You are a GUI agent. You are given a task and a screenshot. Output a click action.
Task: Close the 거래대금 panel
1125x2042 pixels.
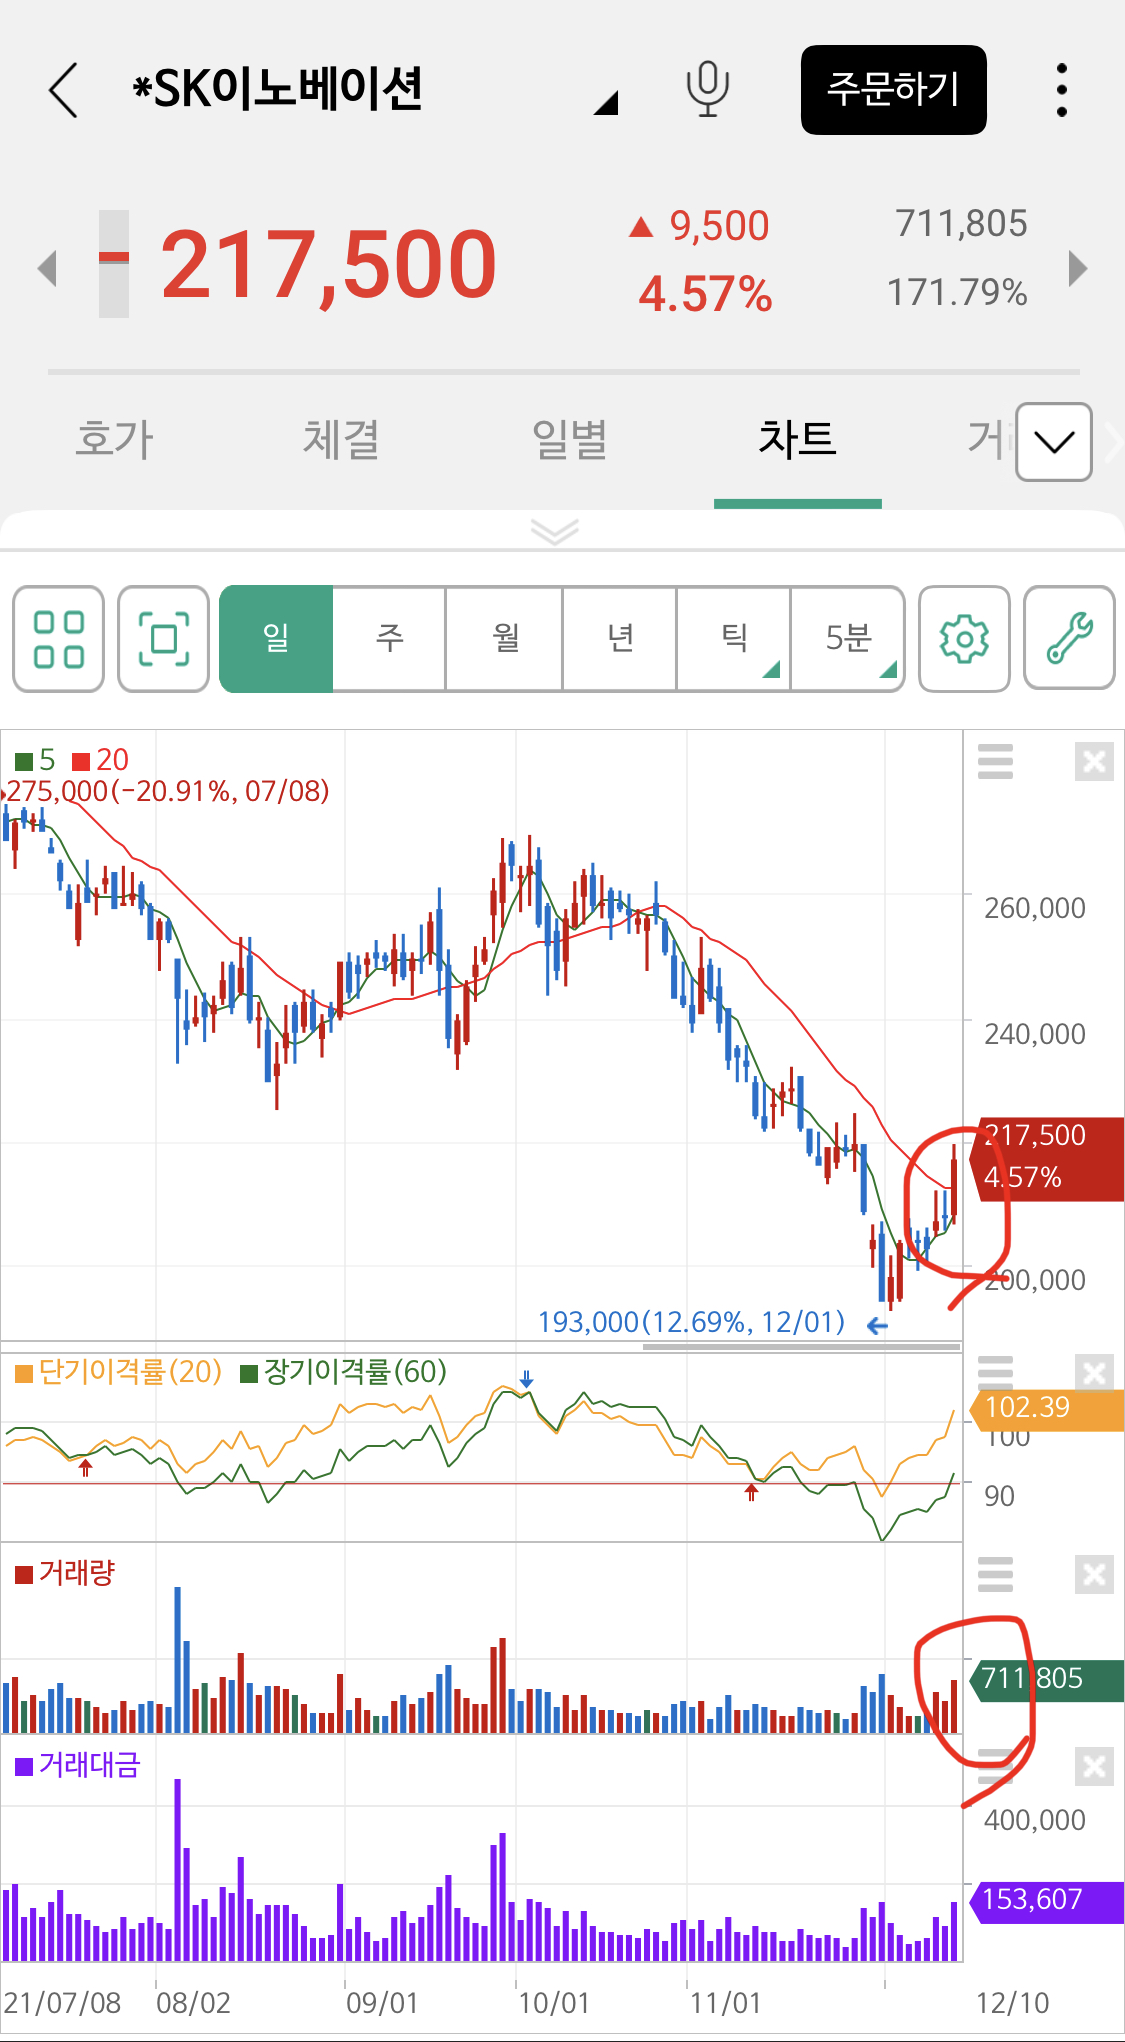(x=1095, y=1767)
